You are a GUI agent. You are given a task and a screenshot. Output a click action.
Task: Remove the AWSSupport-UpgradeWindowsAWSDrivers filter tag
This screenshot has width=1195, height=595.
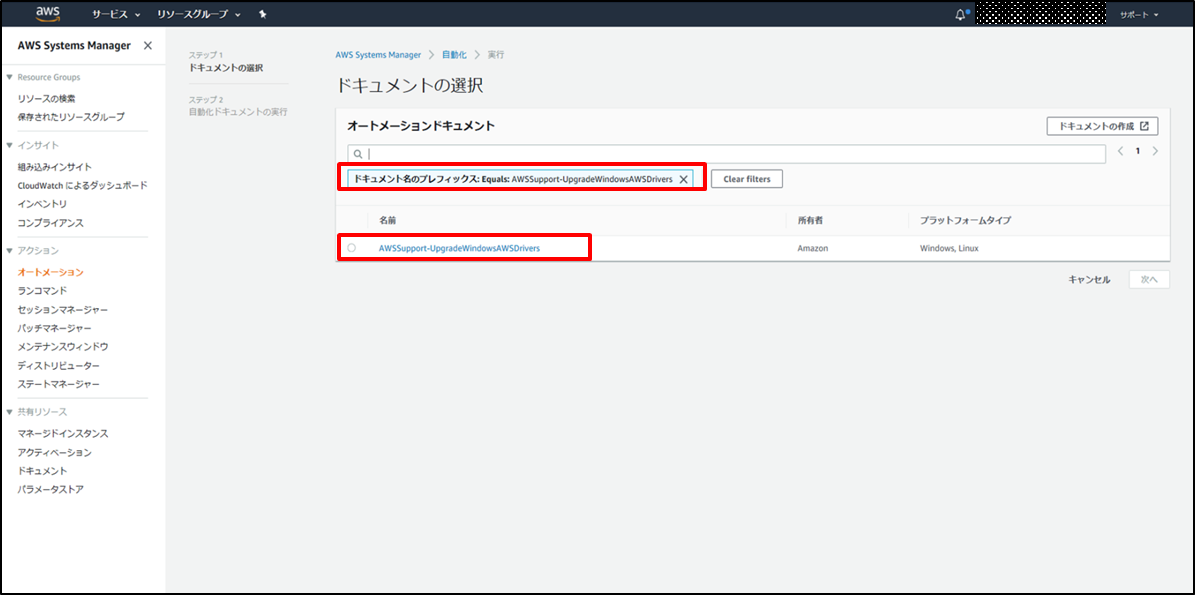[683, 179]
